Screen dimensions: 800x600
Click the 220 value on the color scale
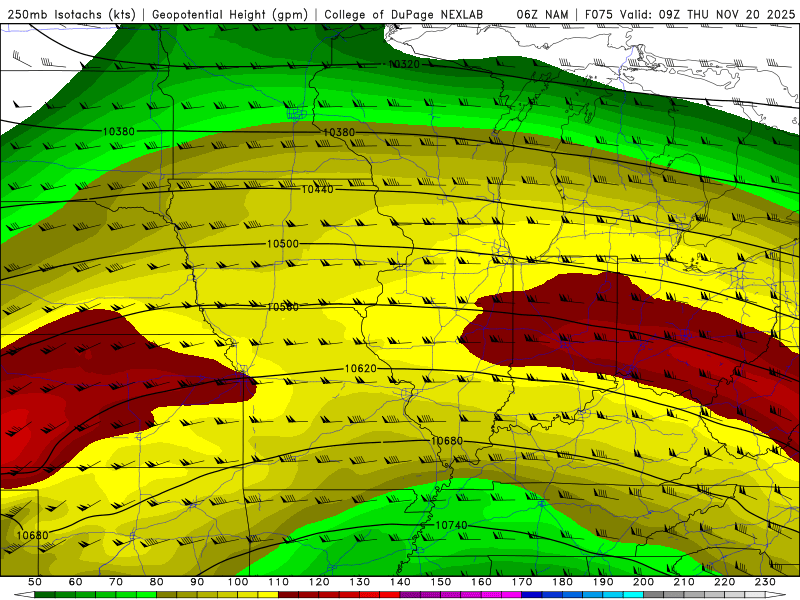pos(724,582)
